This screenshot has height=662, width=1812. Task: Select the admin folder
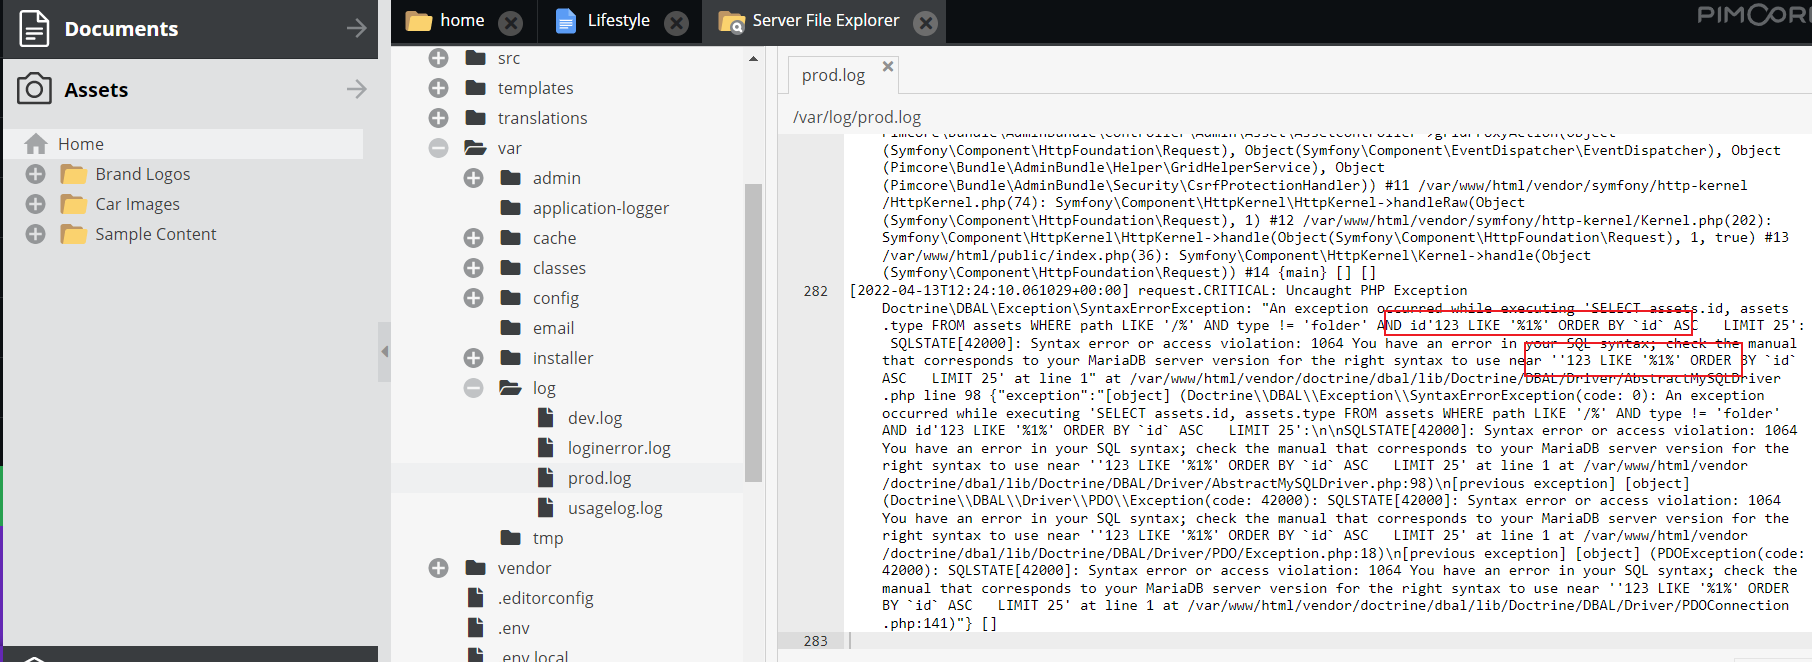[x=556, y=178]
